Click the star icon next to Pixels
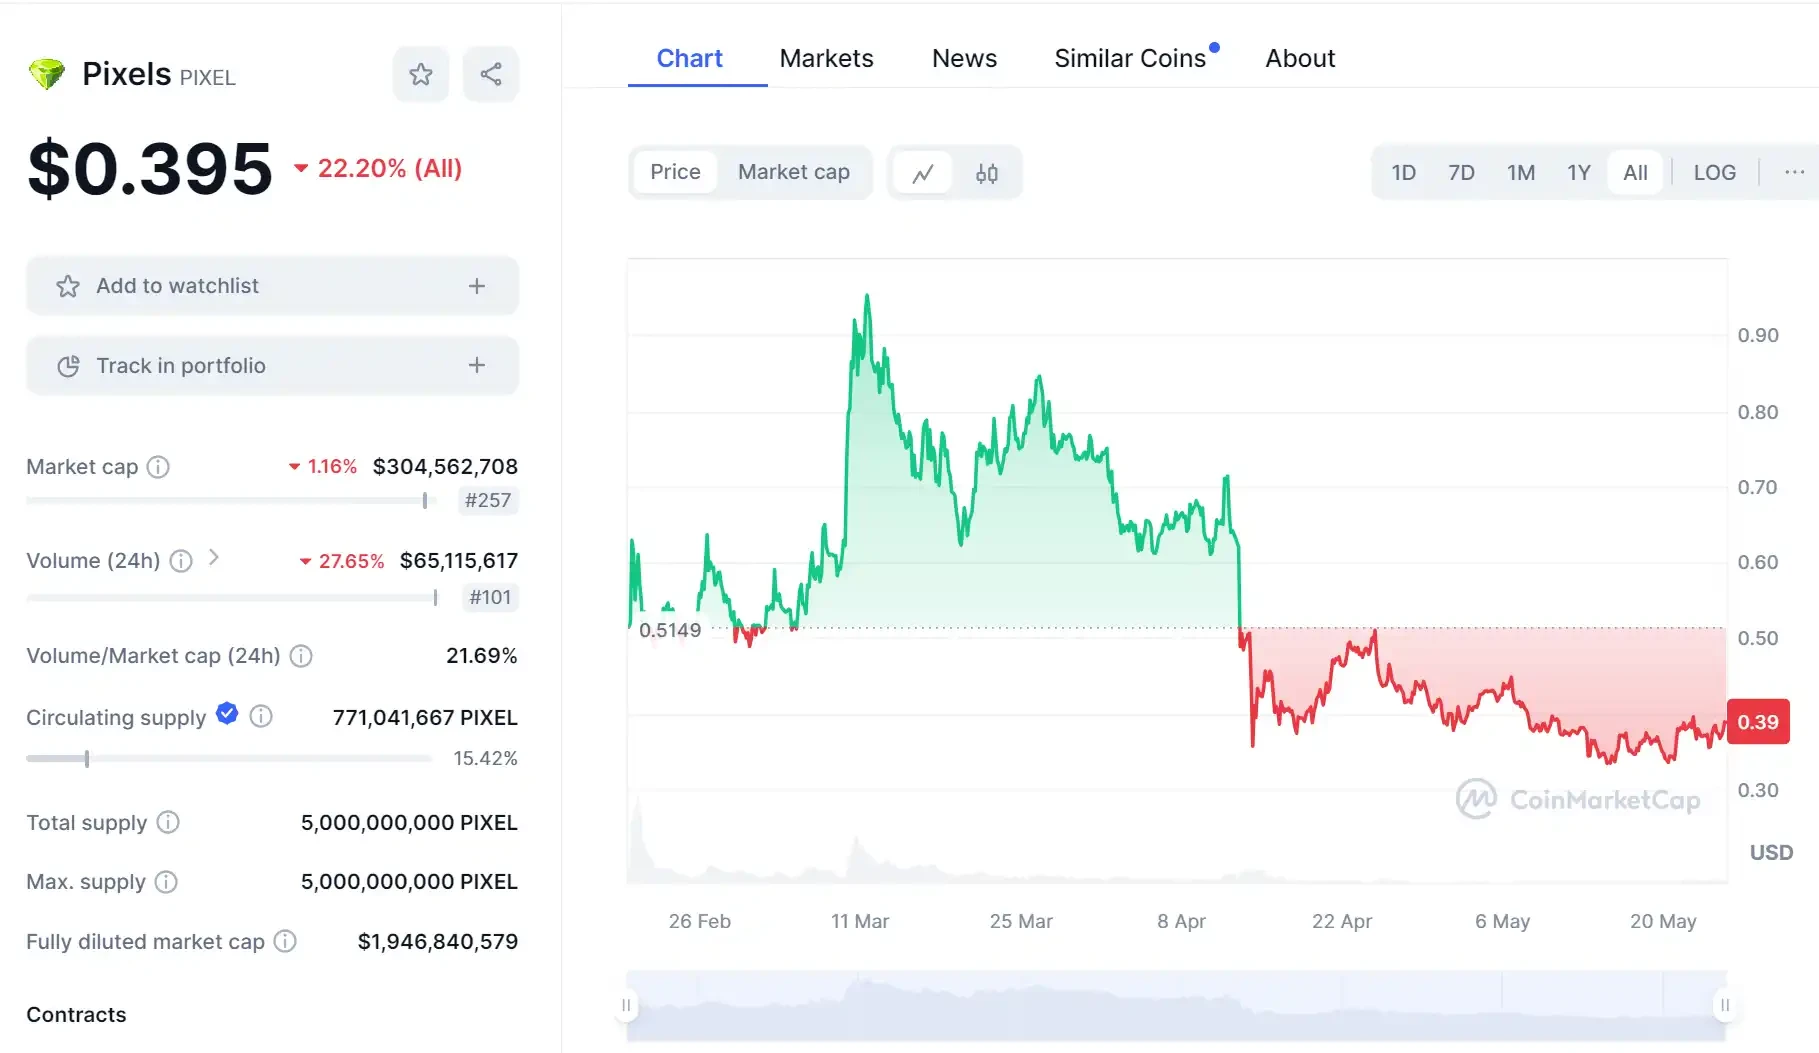This screenshot has width=1819, height=1053. coord(420,73)
